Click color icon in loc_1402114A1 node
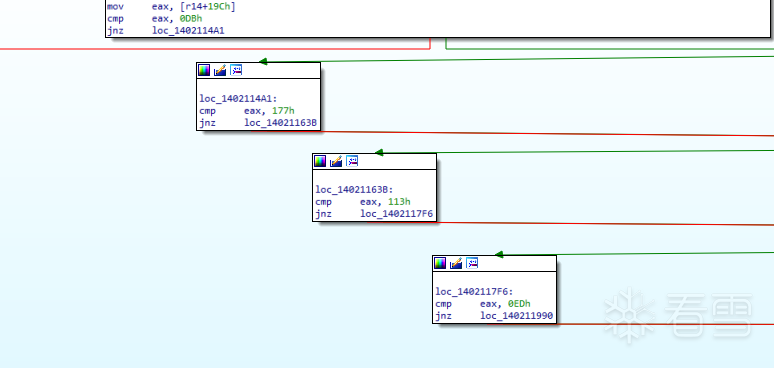 [x=204, y=70]
